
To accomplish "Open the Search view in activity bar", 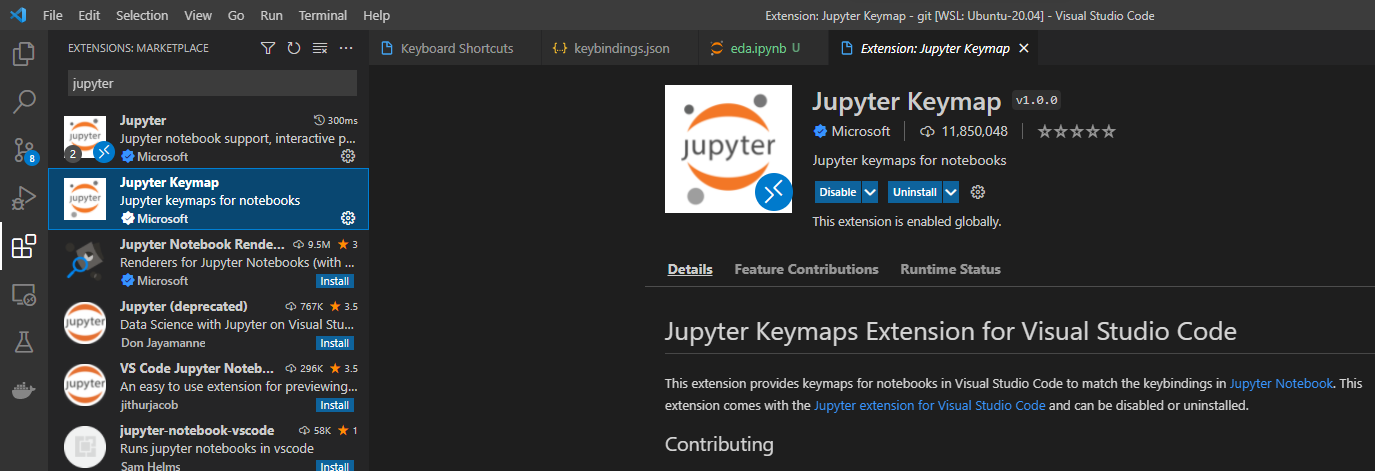I will pos(24,101).
